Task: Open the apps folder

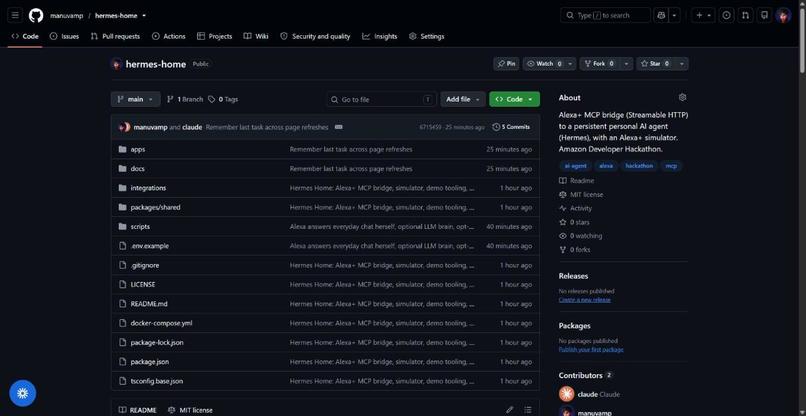Action: tap(138, 149)
